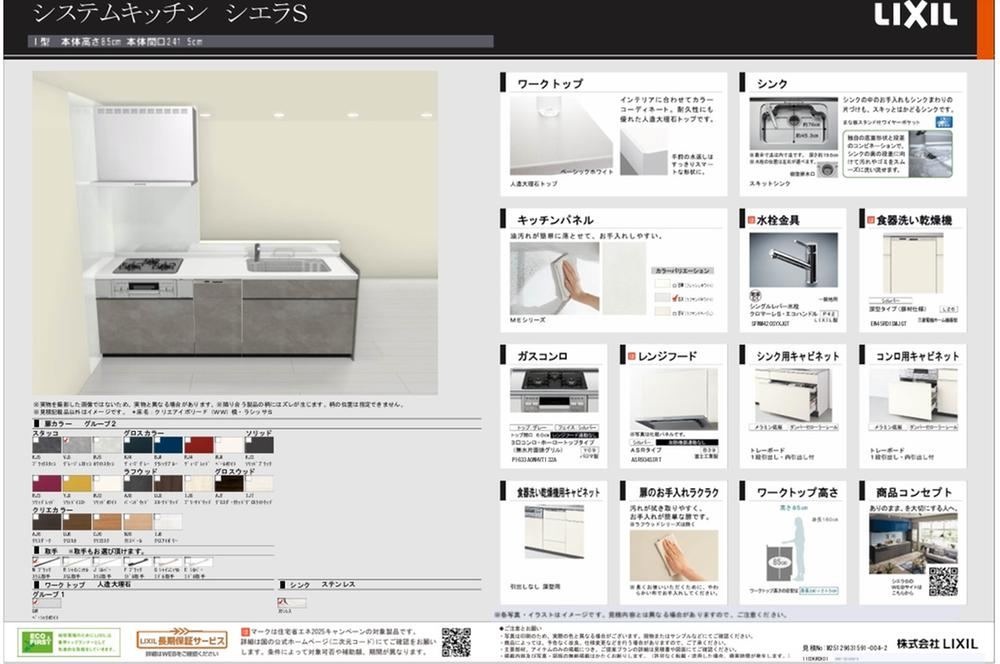Image resolution: width=1000 pixels, height=664 pixels.
Task: Click the orange mark beside 水栓金具
Action: coord(751,220)
